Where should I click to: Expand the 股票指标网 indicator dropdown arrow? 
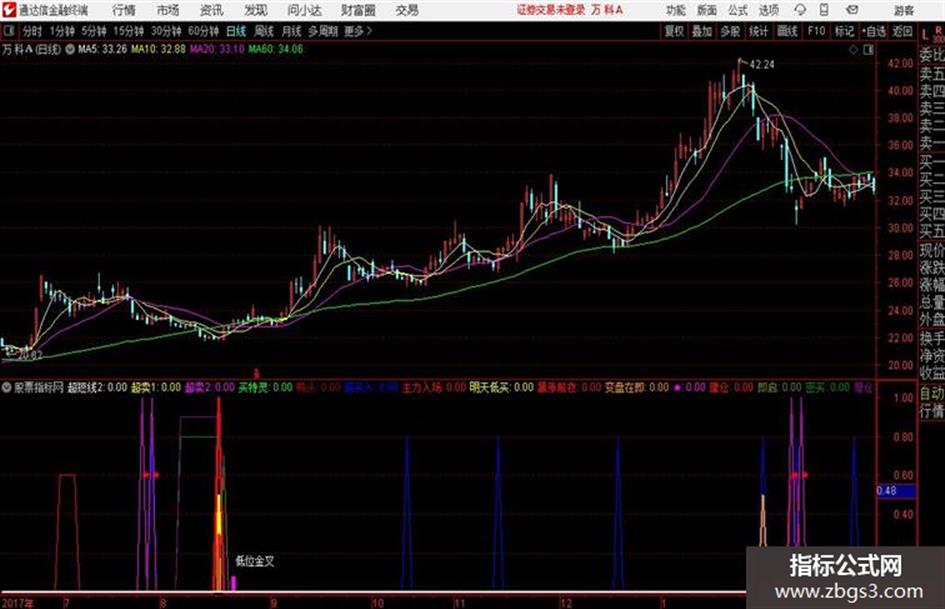pos(7,387)
